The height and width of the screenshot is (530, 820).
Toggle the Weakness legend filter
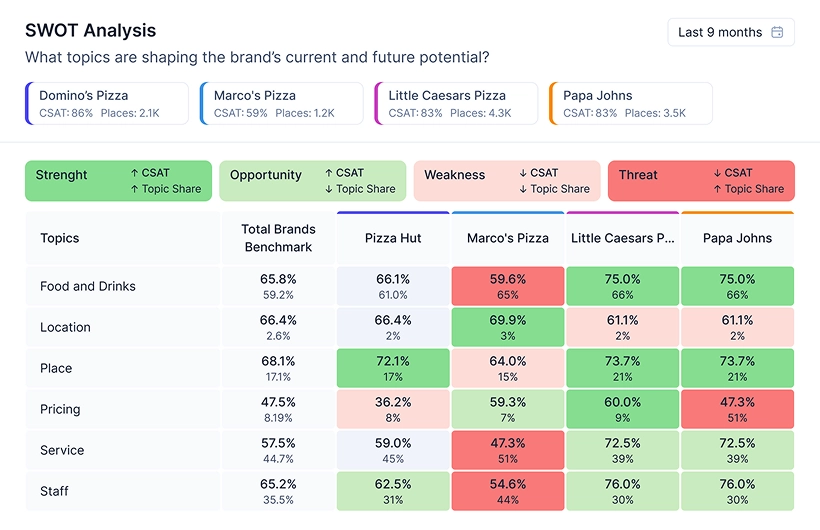[507, 181]
